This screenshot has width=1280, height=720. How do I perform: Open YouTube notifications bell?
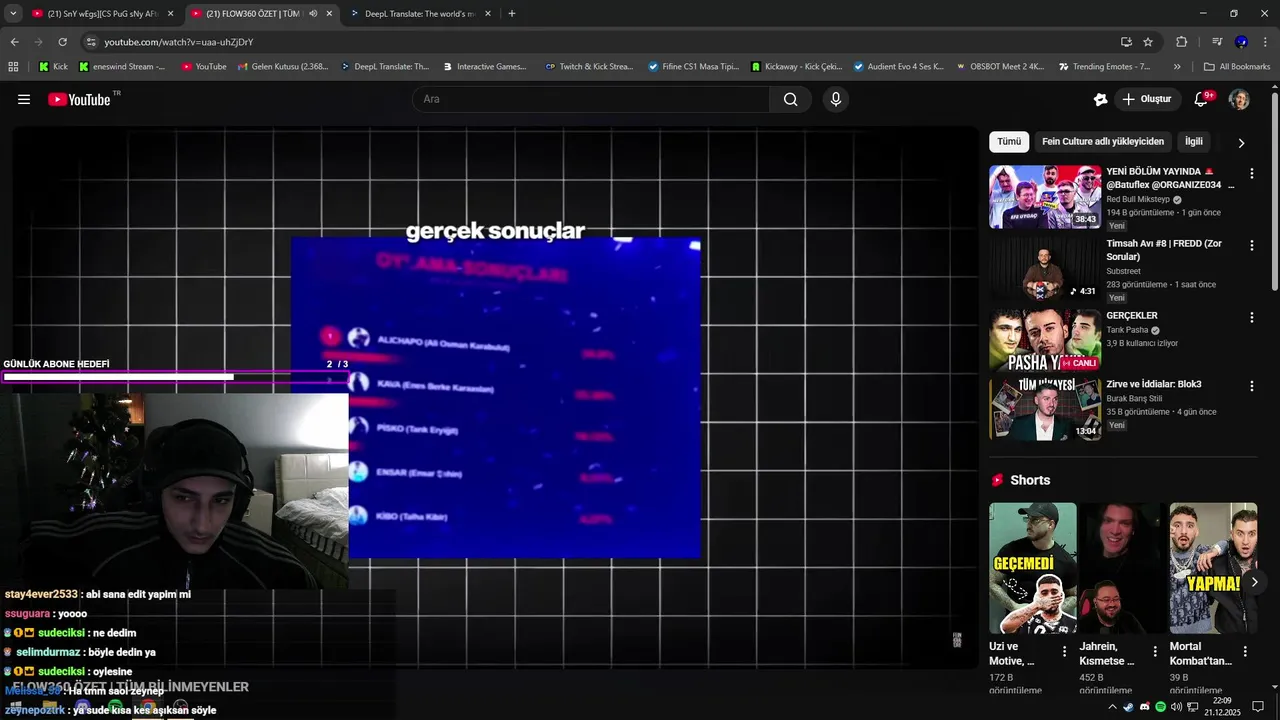tap(1201, 99)
